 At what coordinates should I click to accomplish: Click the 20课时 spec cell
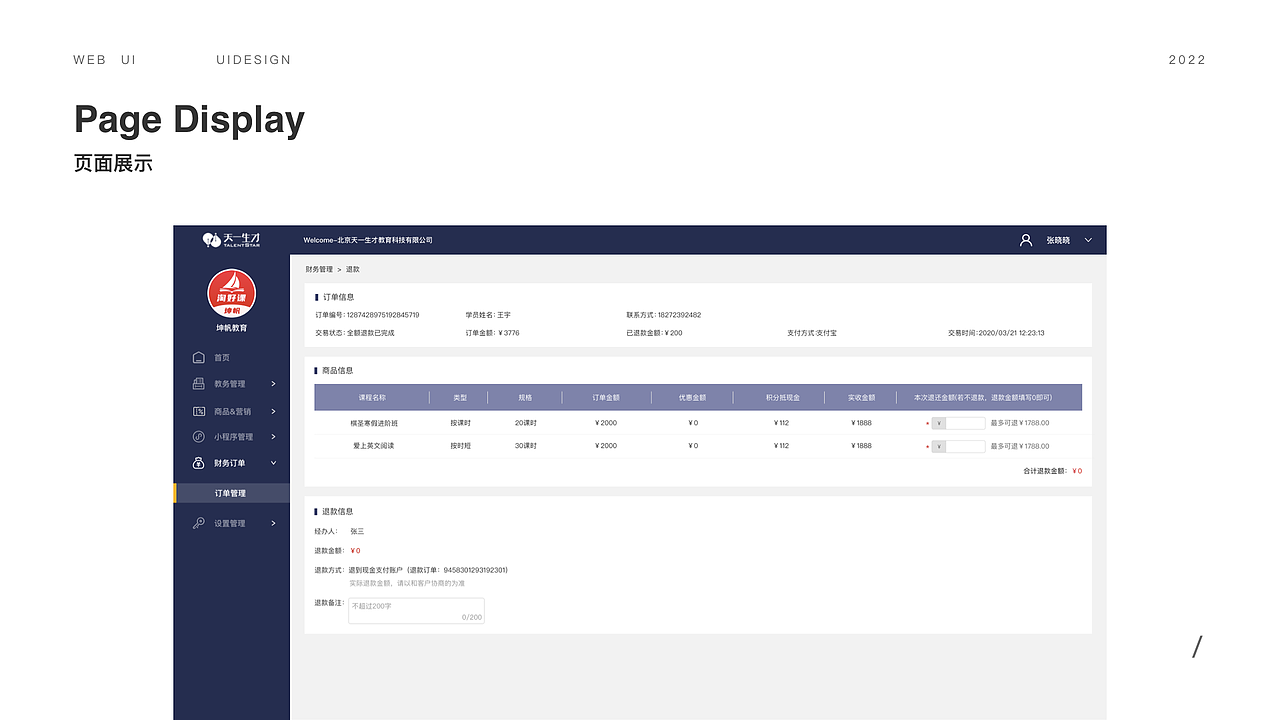tap(526, 423)
